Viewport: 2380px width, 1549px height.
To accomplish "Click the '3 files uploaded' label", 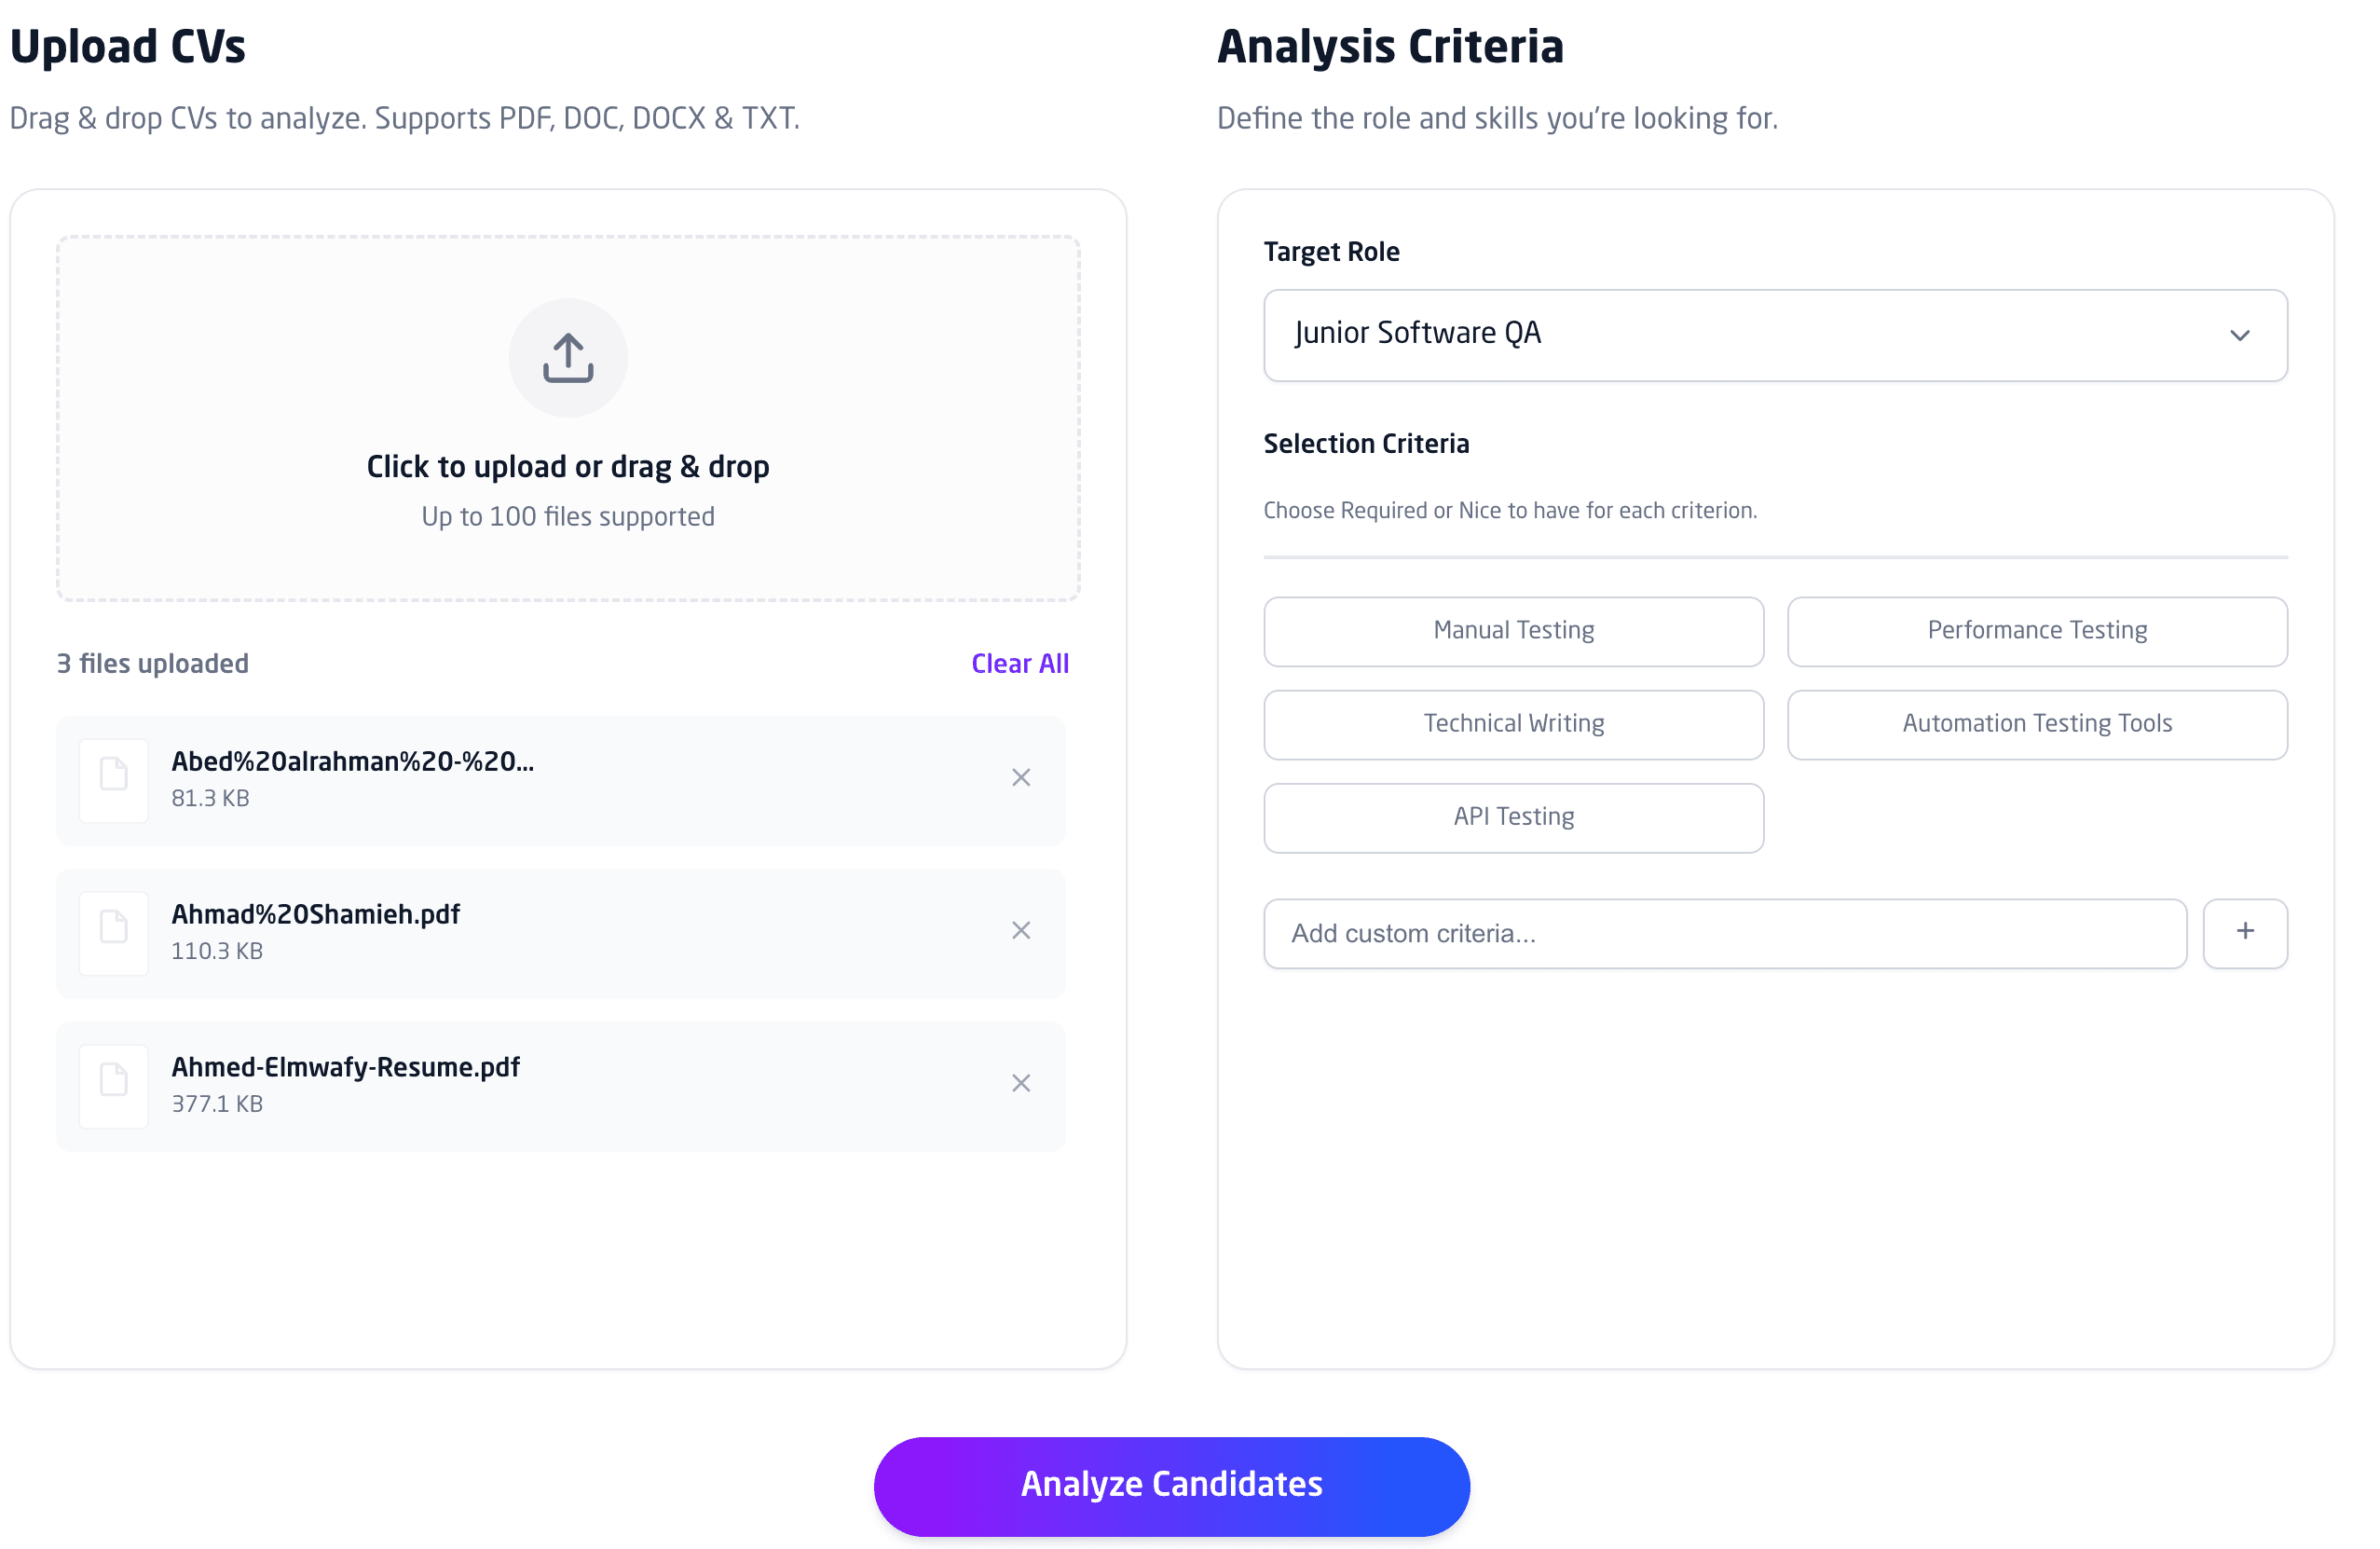I will point(153,663).
